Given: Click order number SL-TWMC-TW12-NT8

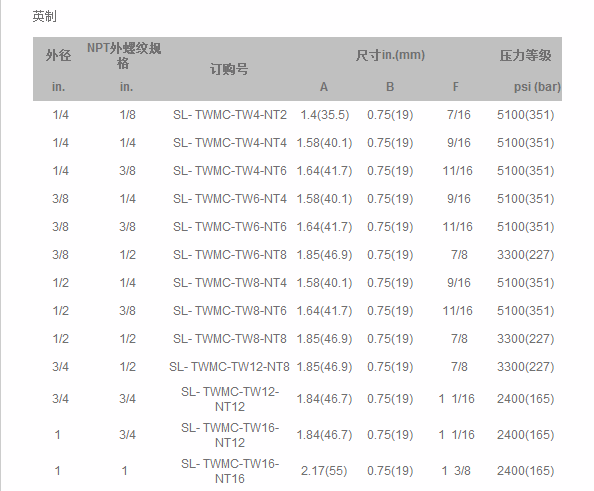Looking at the screenshot, I should tap(229, 367).
